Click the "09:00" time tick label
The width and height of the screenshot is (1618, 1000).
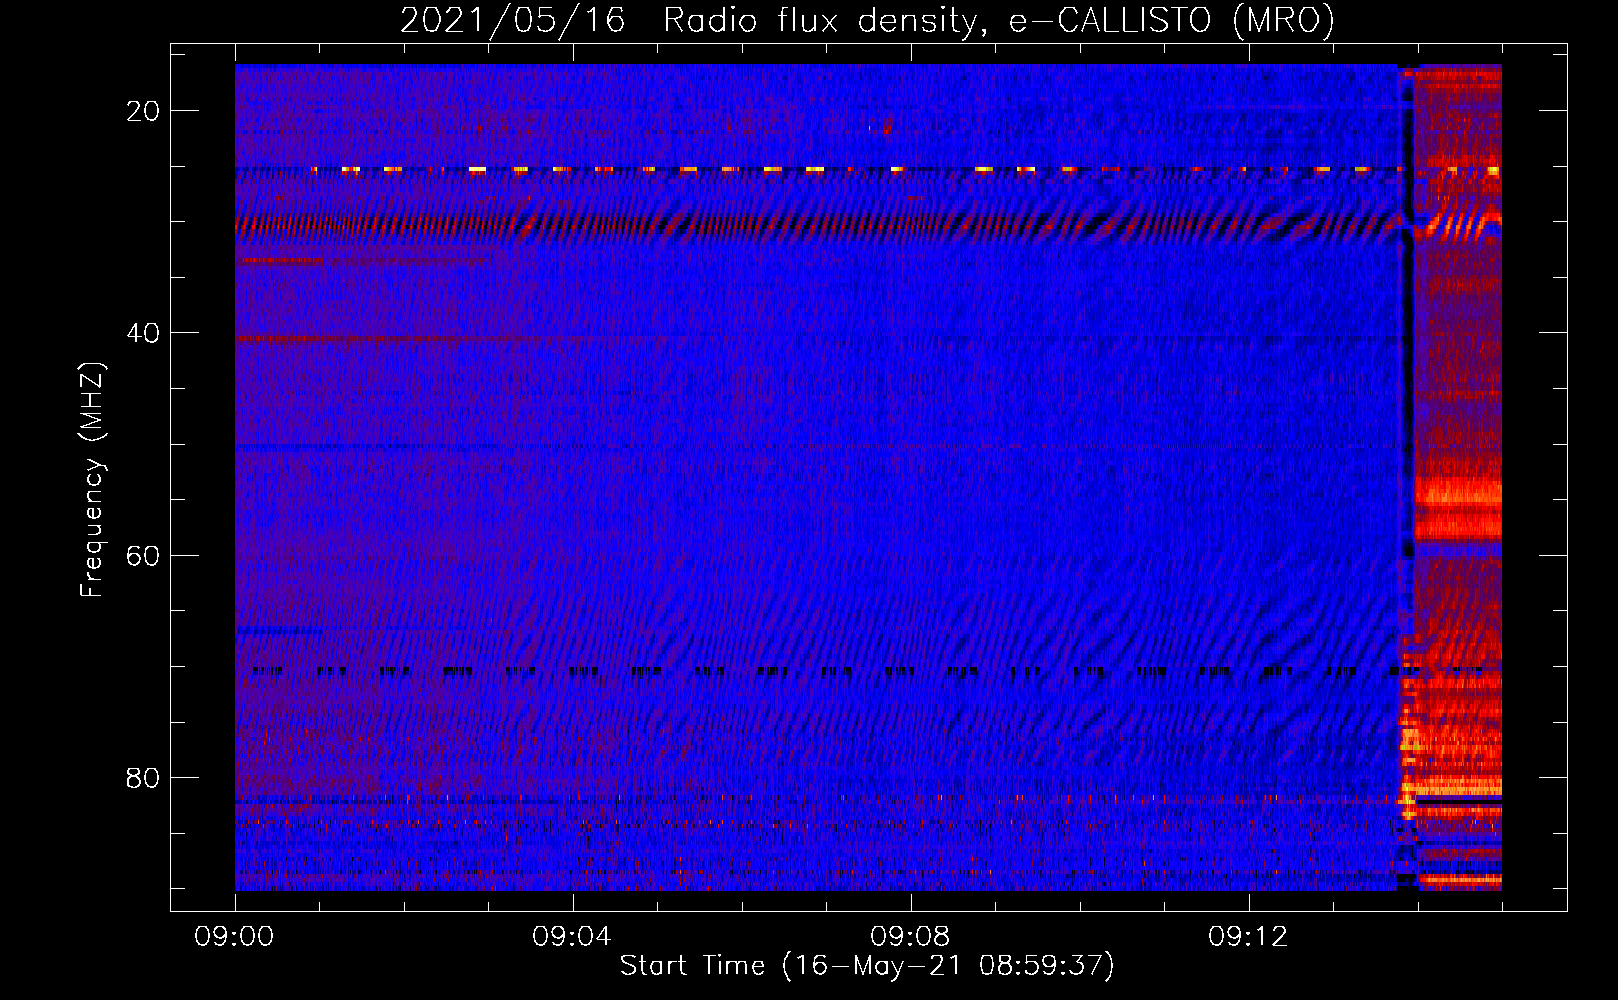234,936
